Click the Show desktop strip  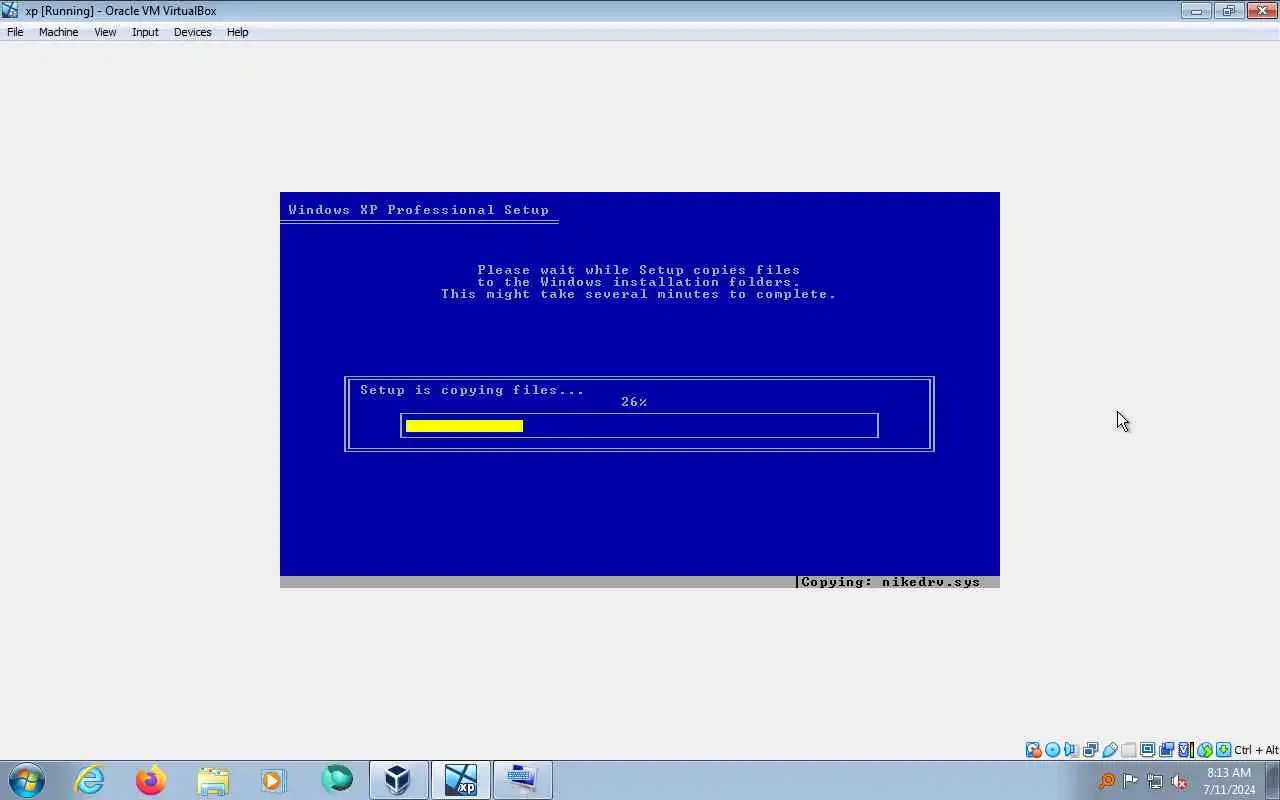coord(1272,780)
